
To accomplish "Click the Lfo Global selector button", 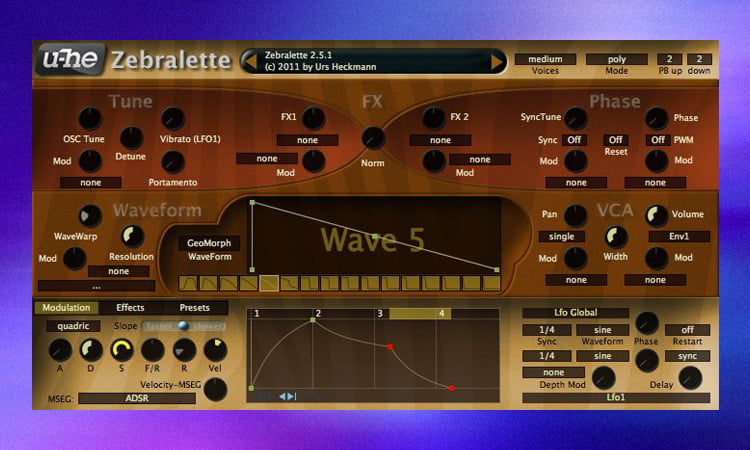I will point(575,313).
